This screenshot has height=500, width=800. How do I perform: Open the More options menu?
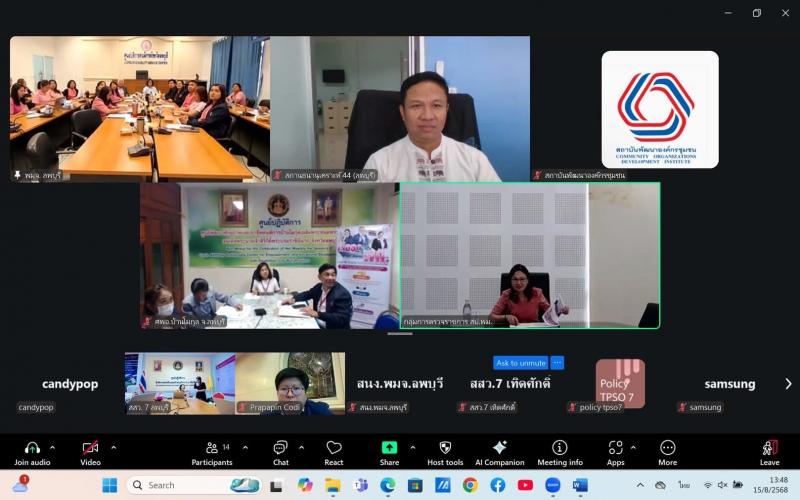[x=667, y=454]
